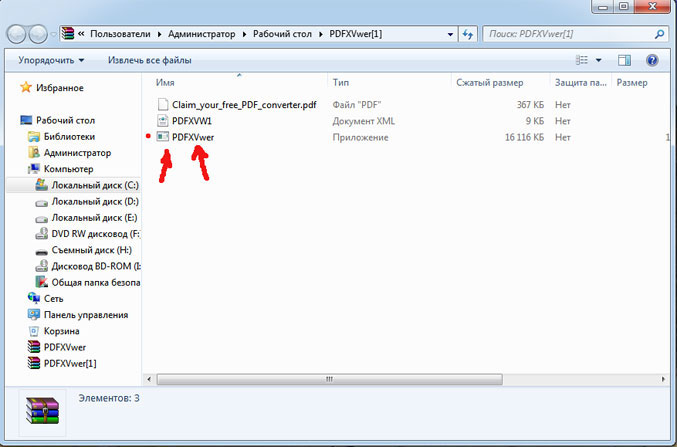This screenshot has width=677, height=447.
Task: Click the Документ XML type cell
Action: pos(364,121)
